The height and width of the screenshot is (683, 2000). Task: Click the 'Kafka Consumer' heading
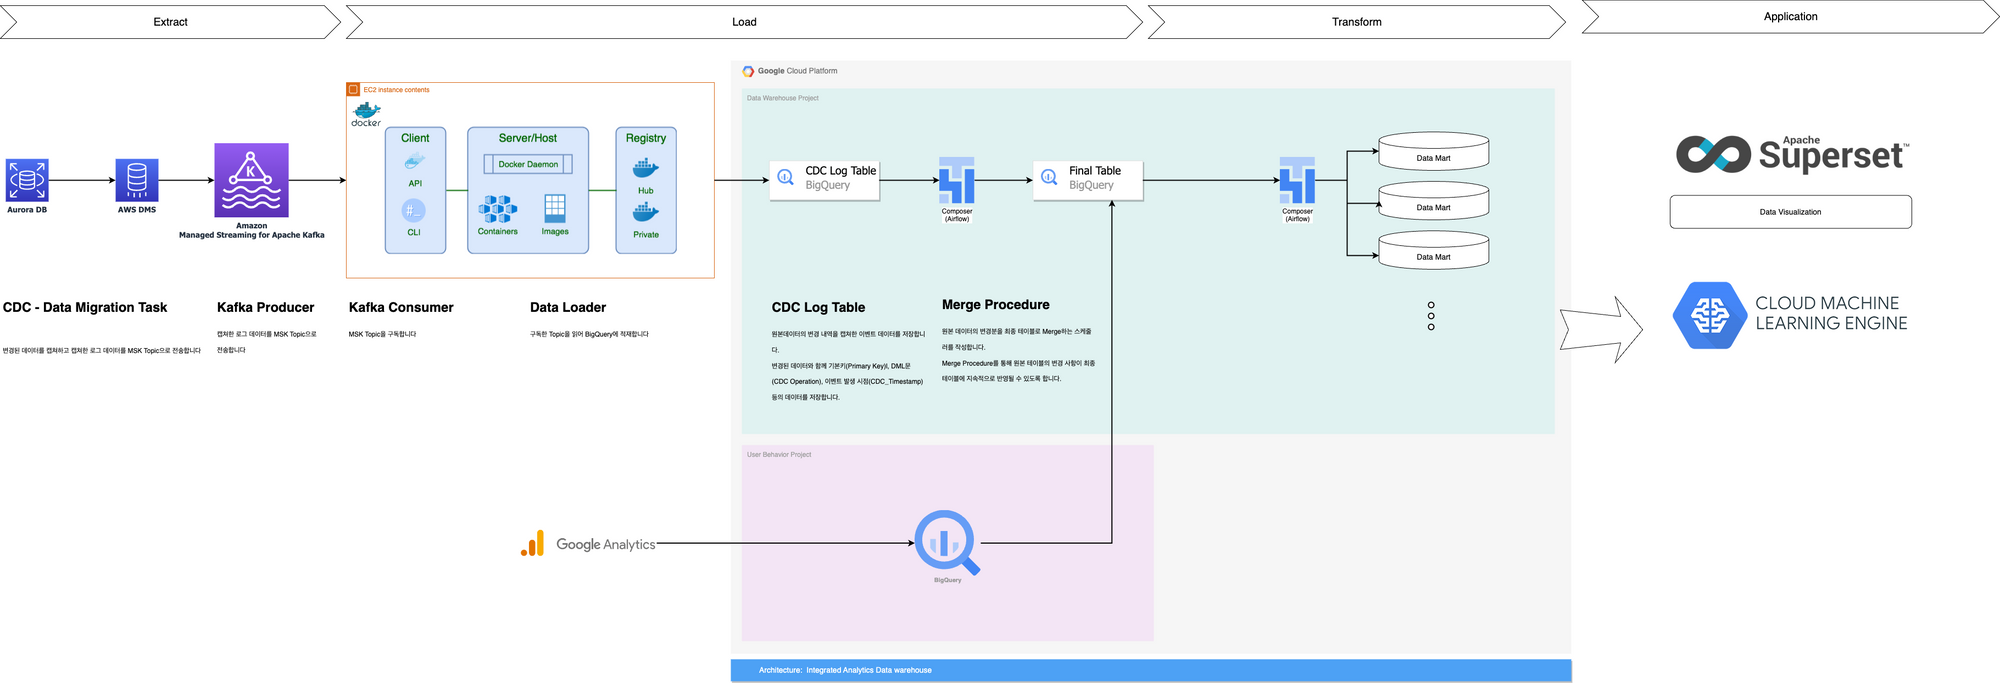(x=401, y=307)
